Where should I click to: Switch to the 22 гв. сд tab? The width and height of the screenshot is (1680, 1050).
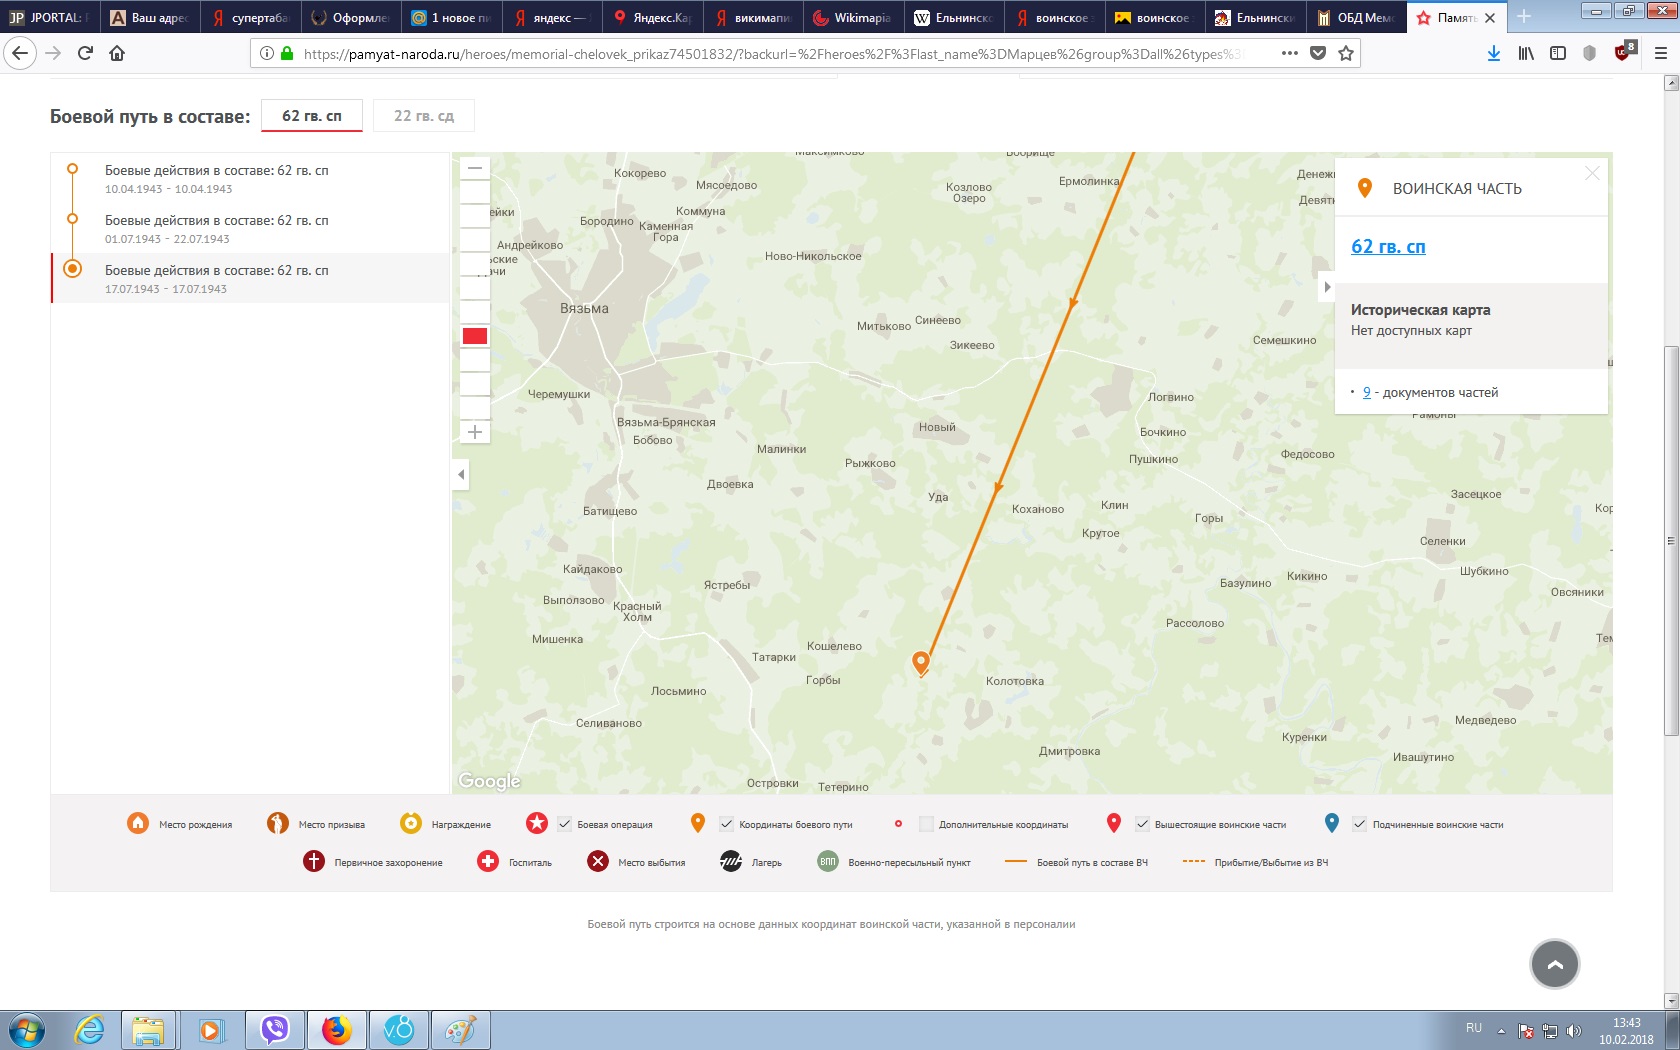(424, 116)
